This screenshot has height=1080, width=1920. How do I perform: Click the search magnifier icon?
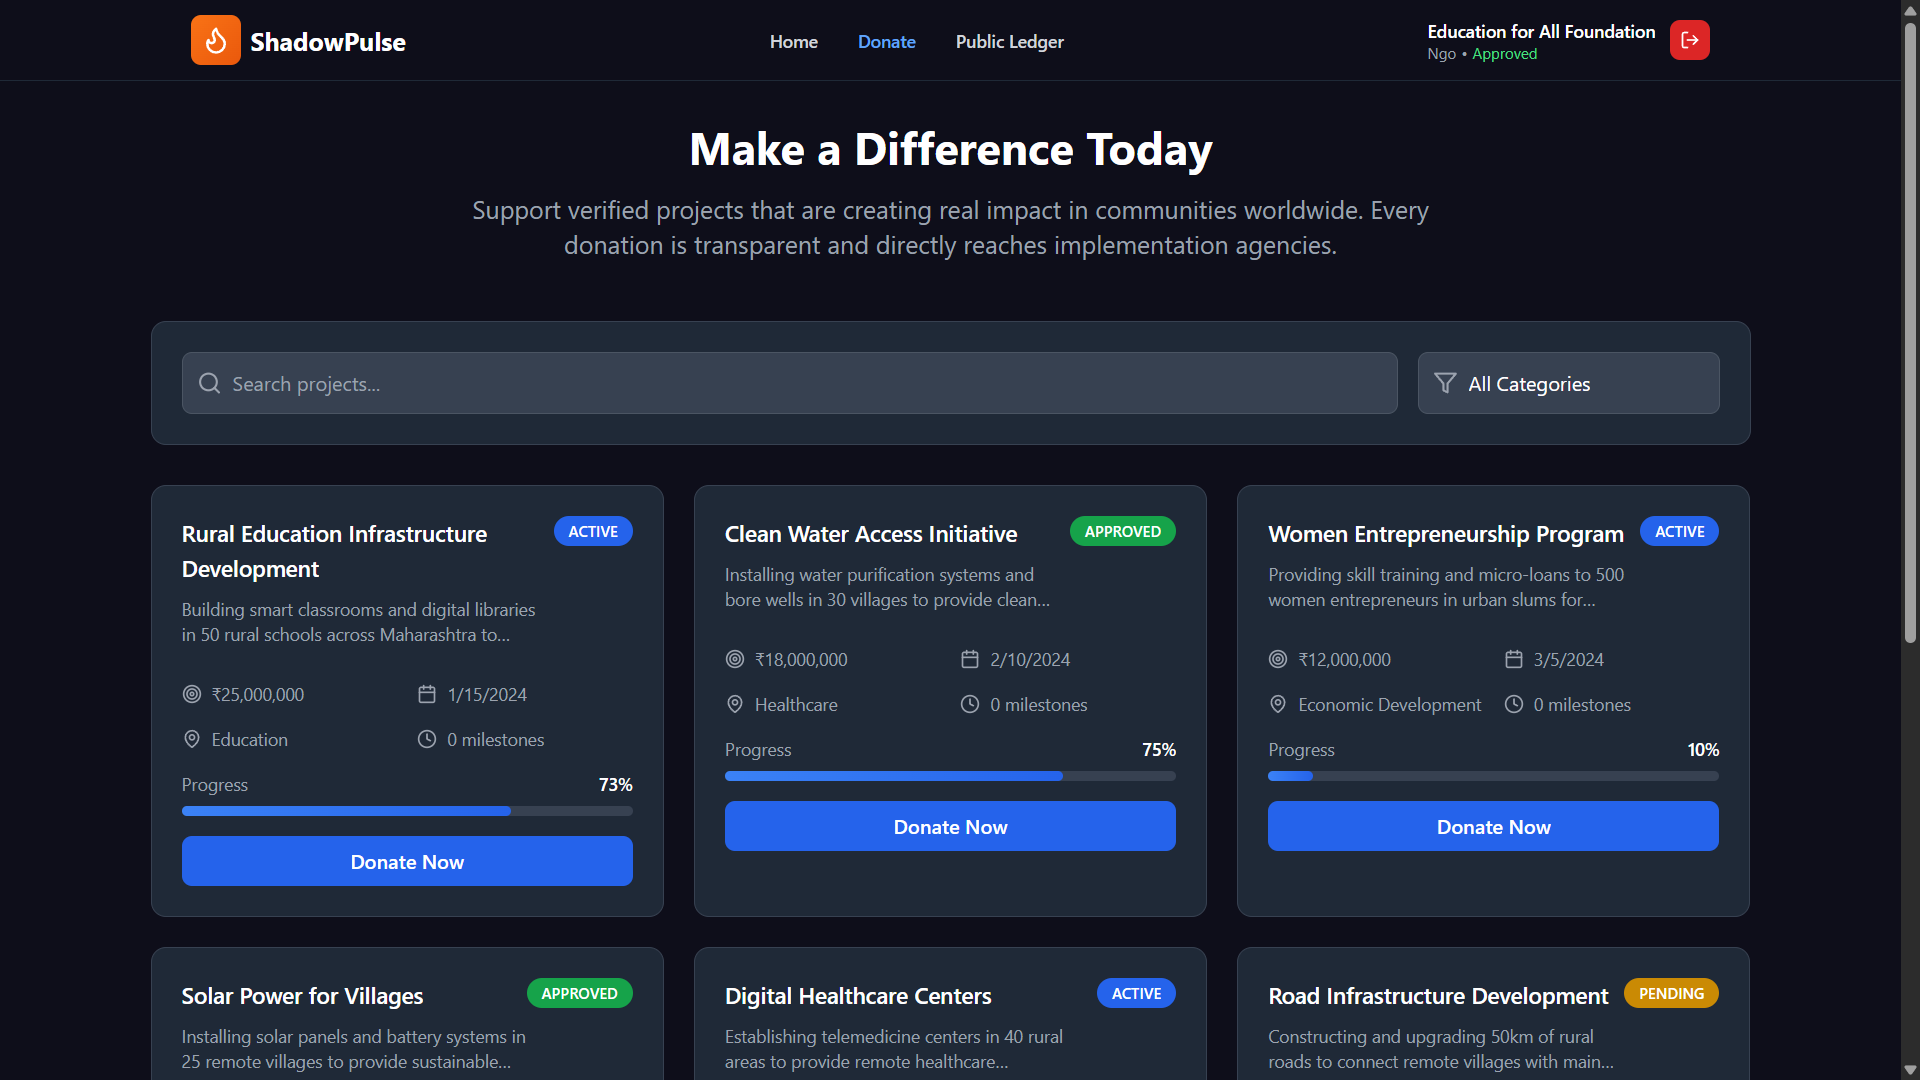pos(209,384)
